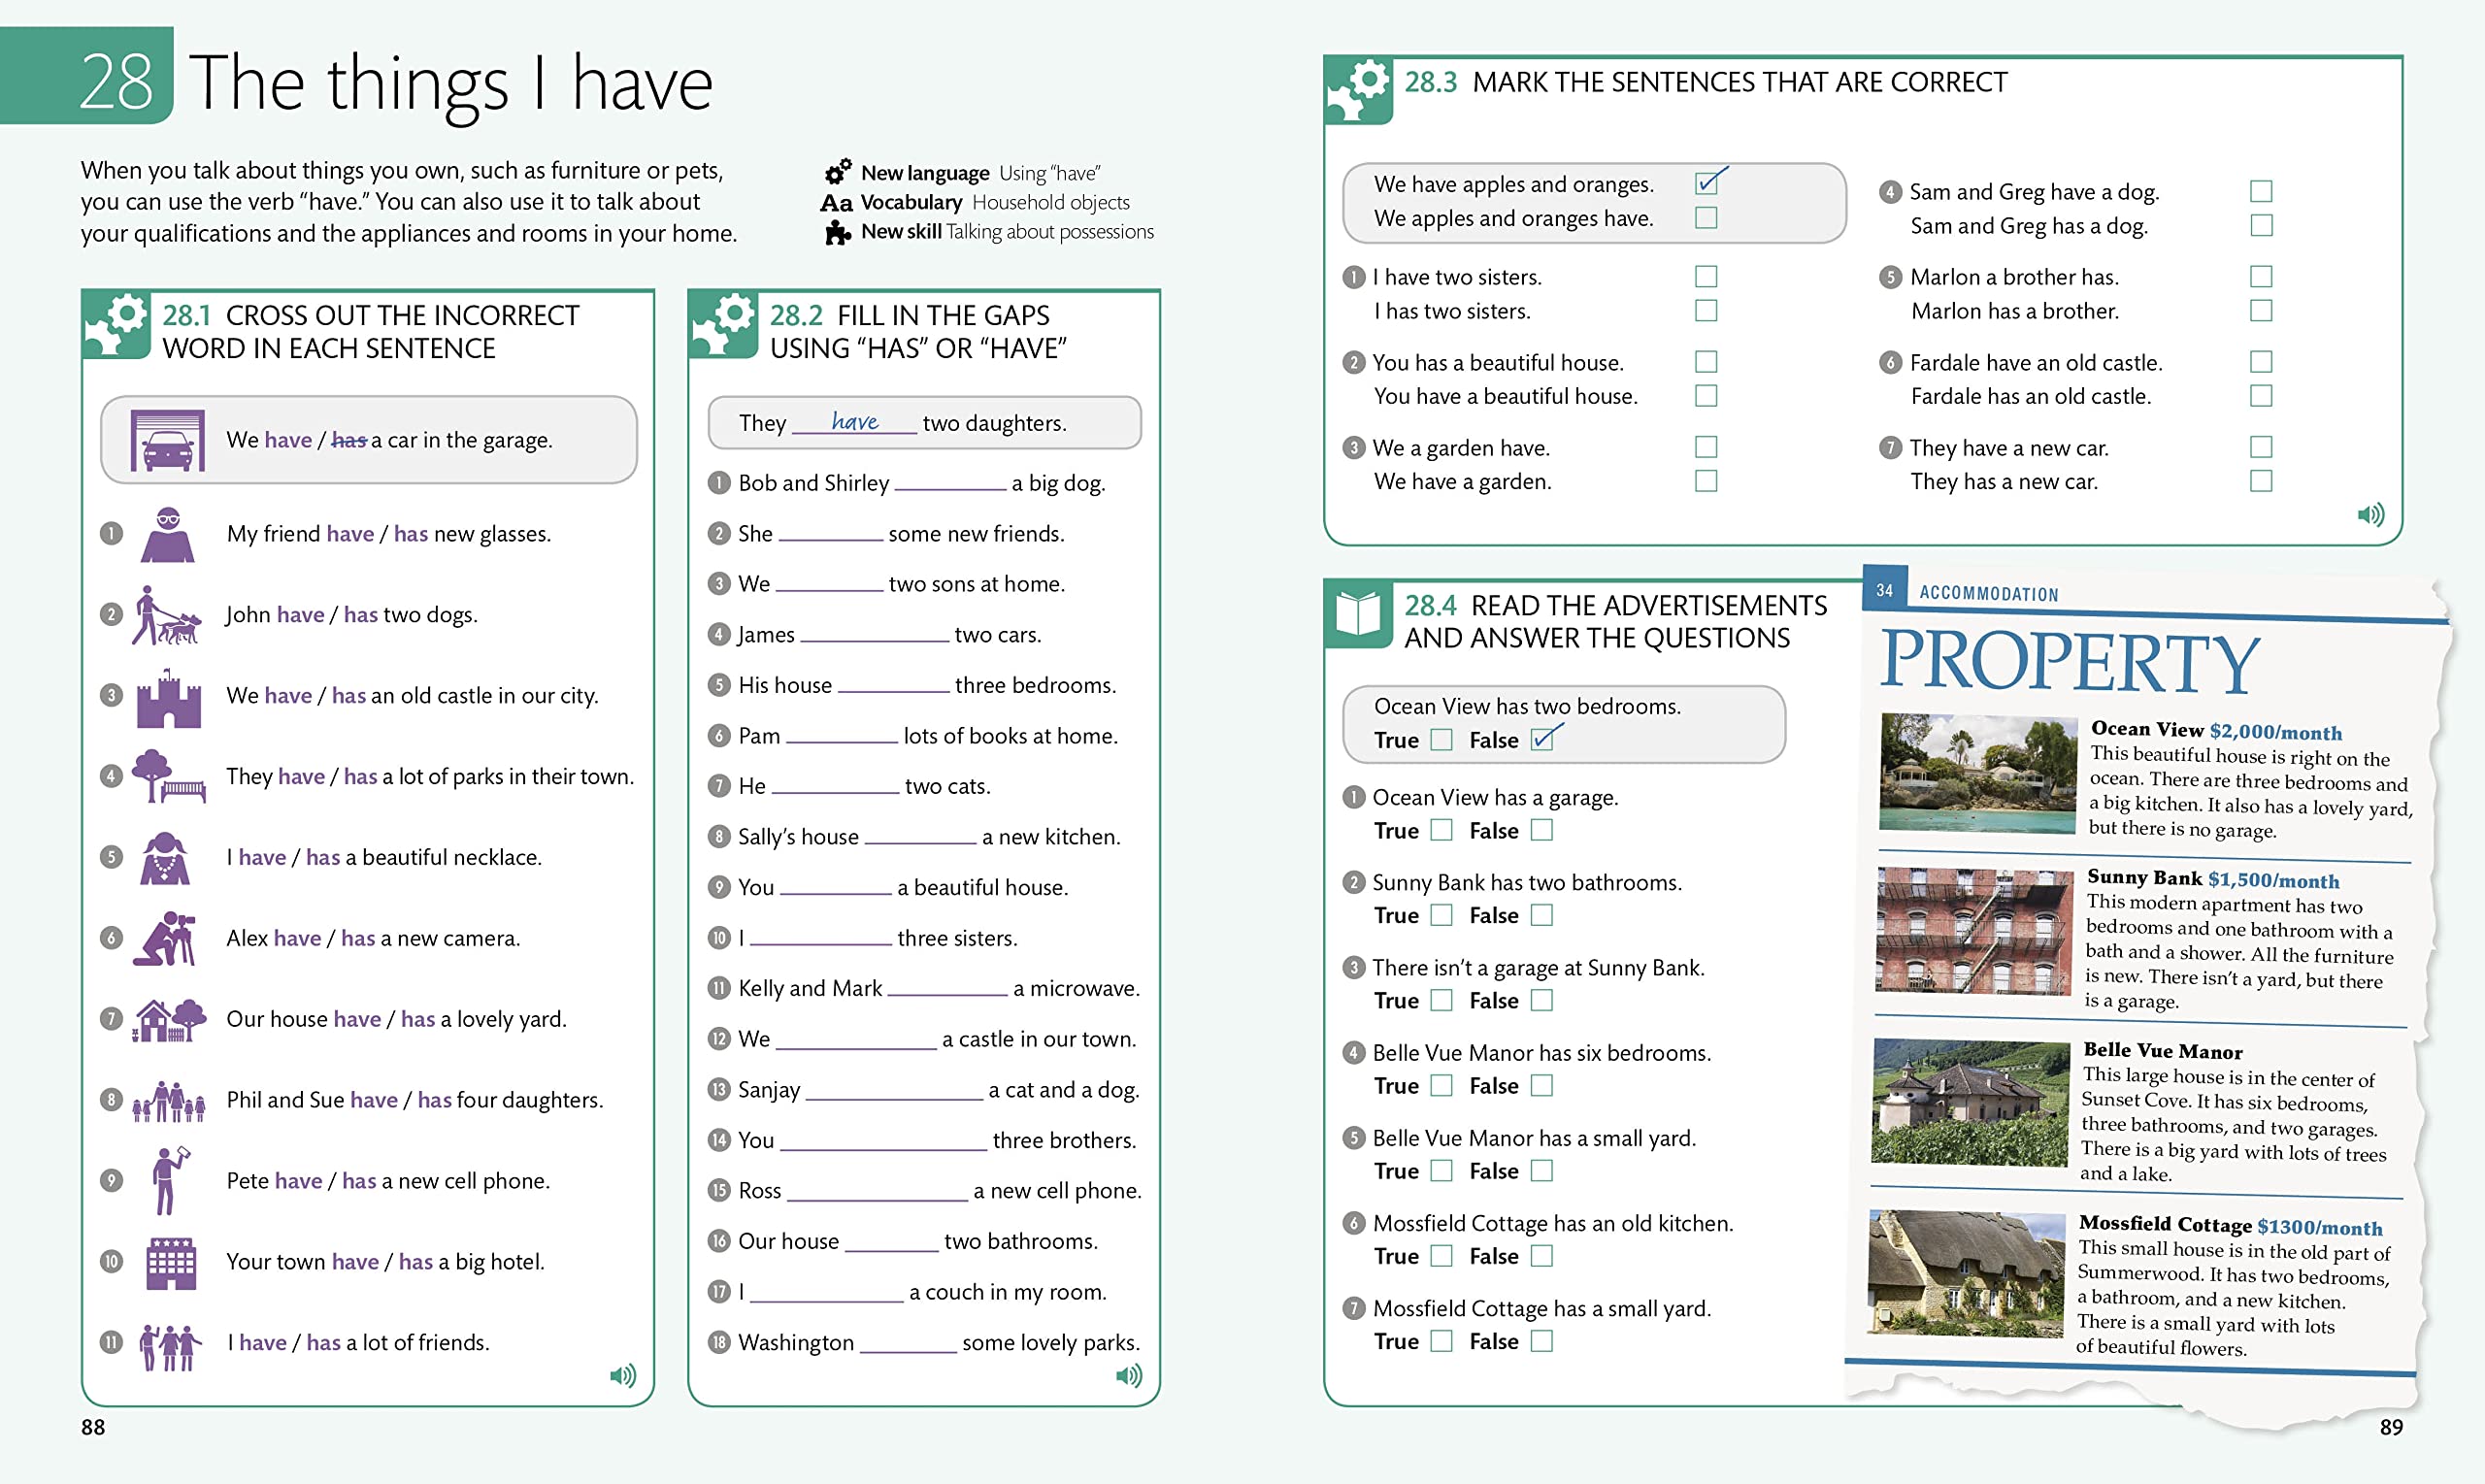Click the New language gear icon

[836, 172]
